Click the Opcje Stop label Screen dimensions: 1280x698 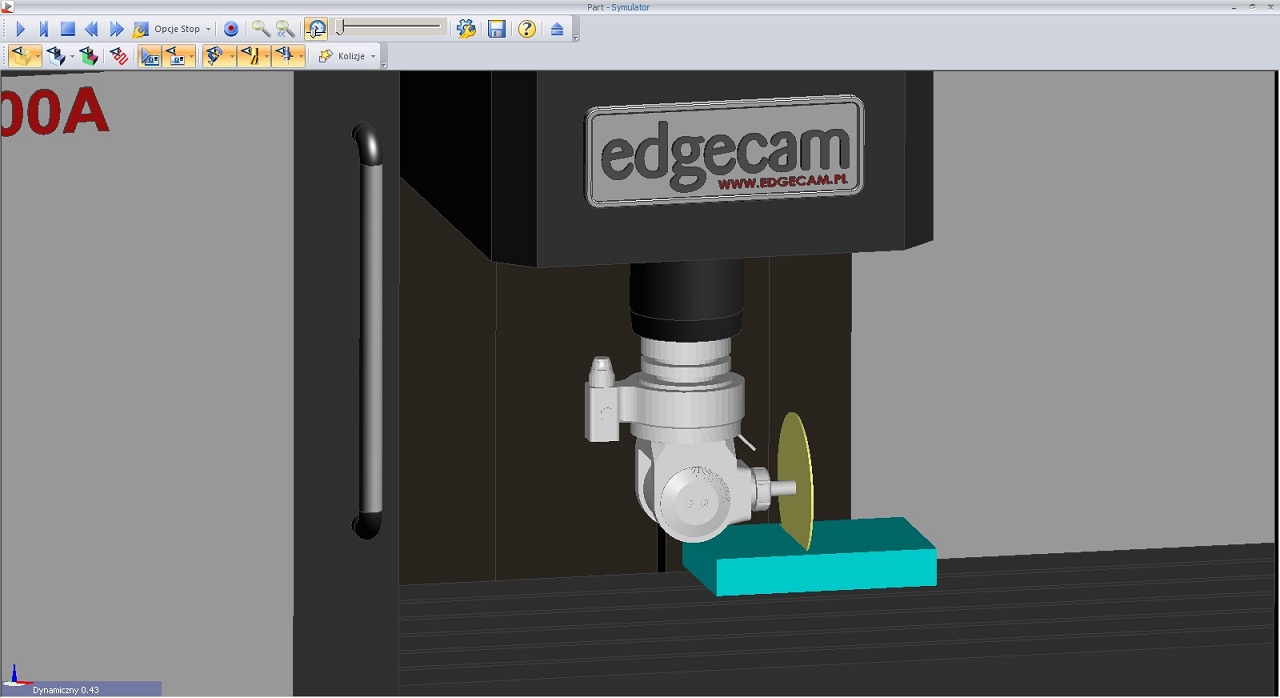[177, 30]
